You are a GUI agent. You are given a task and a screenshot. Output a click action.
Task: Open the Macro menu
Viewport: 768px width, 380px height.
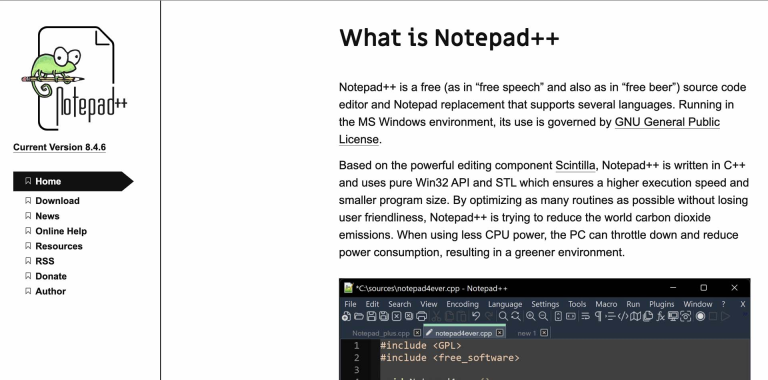click(x=606, y=304)
